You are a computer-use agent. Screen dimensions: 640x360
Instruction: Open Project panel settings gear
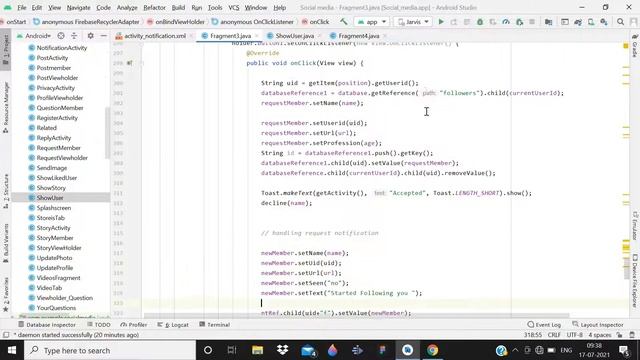coord(90,36)
